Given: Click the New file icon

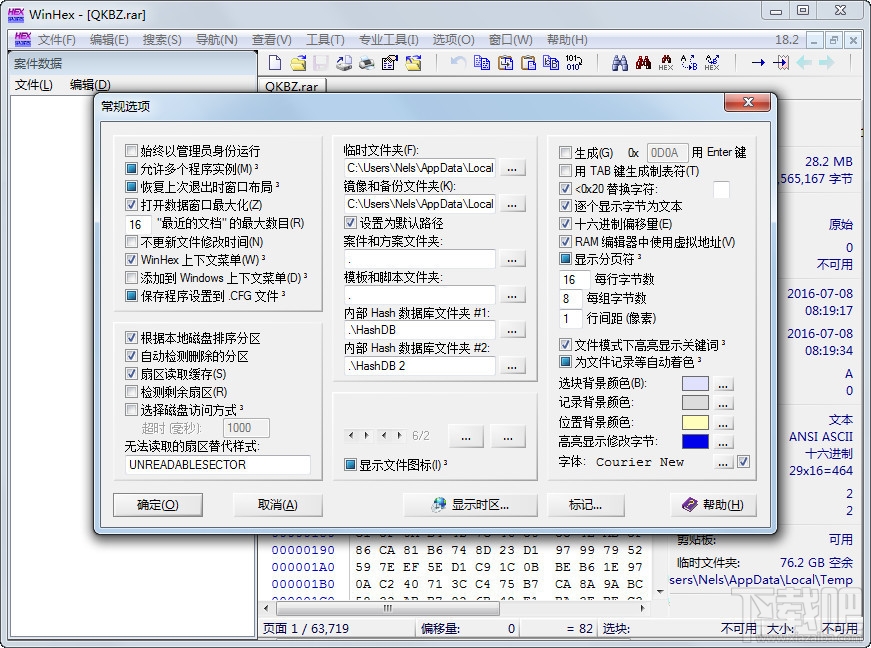Looking at the screenshot, I should tap(273, 62).
